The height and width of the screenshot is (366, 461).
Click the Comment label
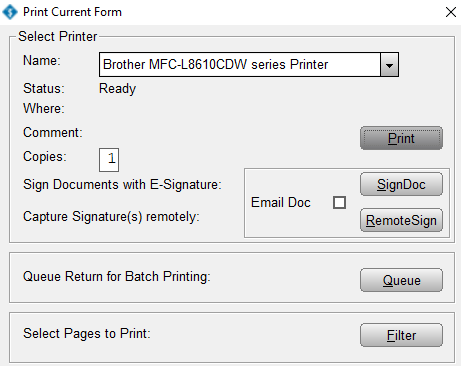pyautogui.click(x=53, y=133)
